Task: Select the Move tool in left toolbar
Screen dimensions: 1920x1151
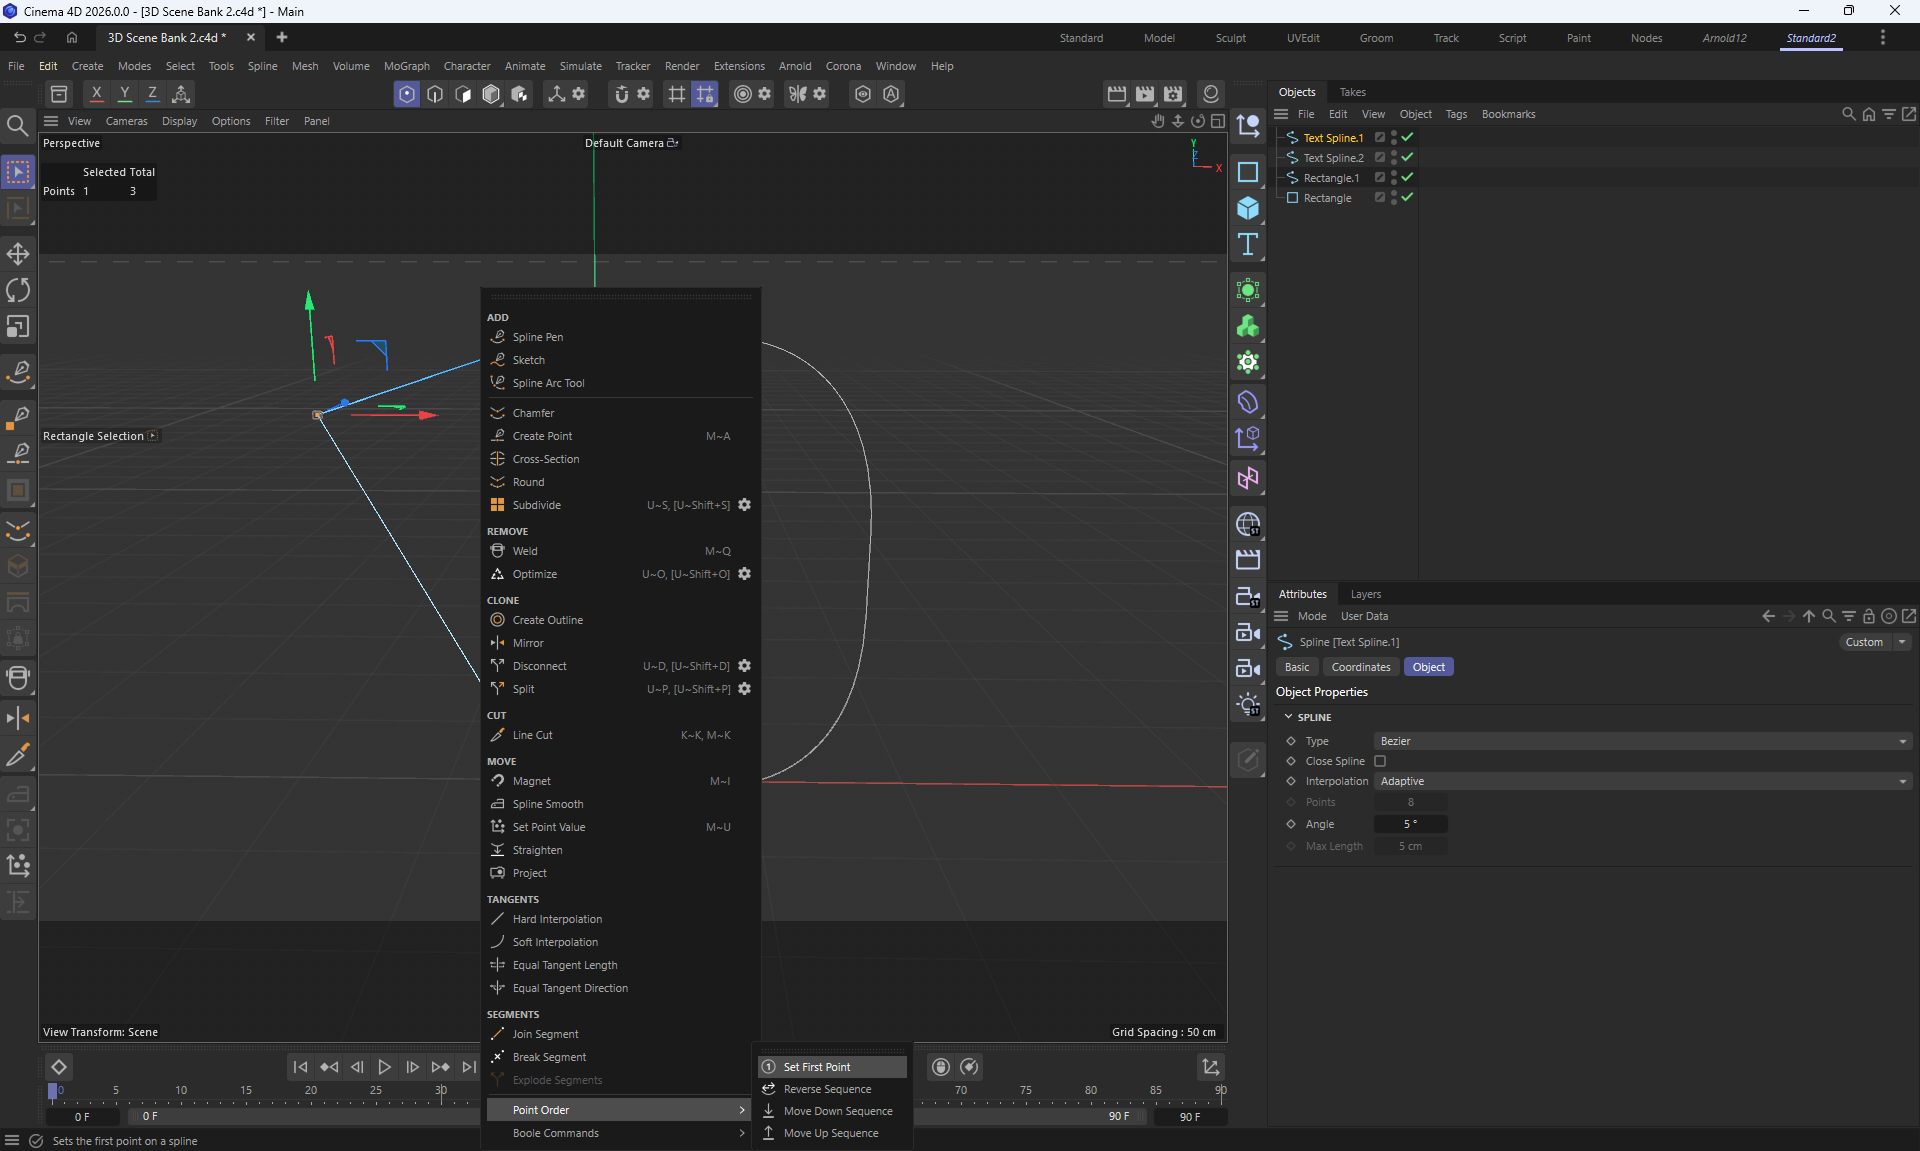Action: [18, 253]
